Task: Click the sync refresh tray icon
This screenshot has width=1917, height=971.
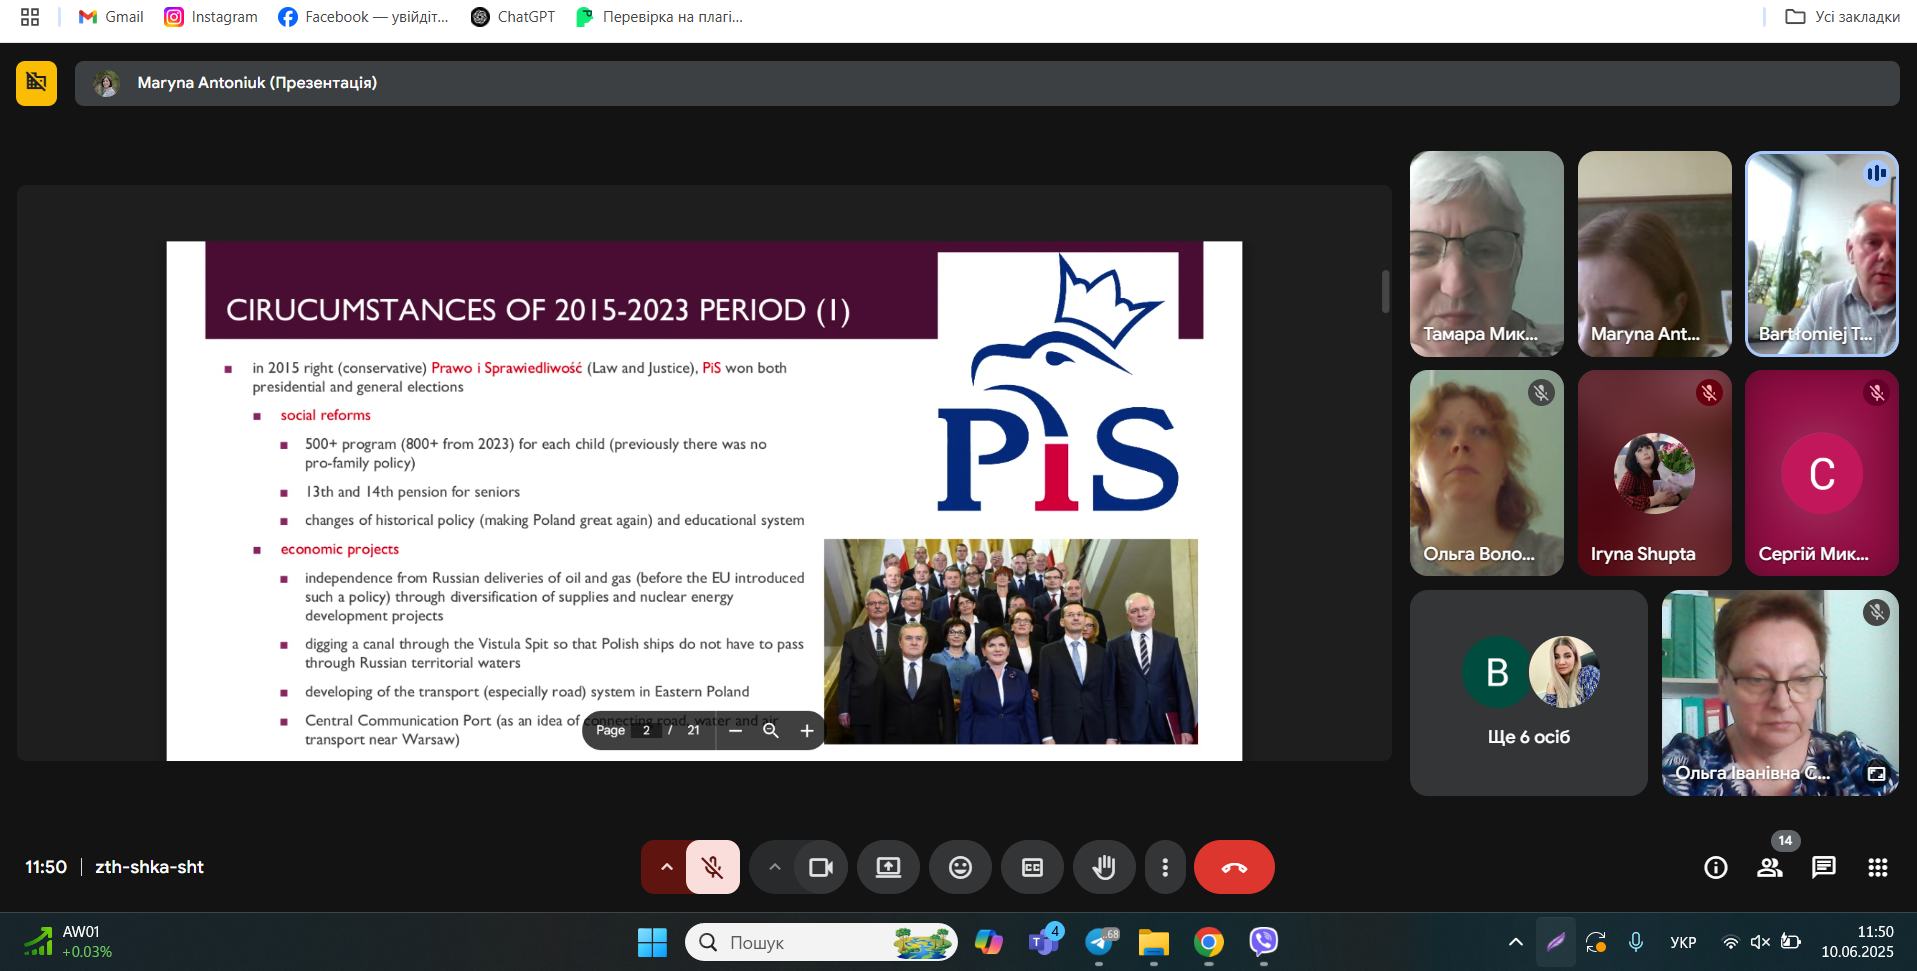Action: (x=1596, y=942)
